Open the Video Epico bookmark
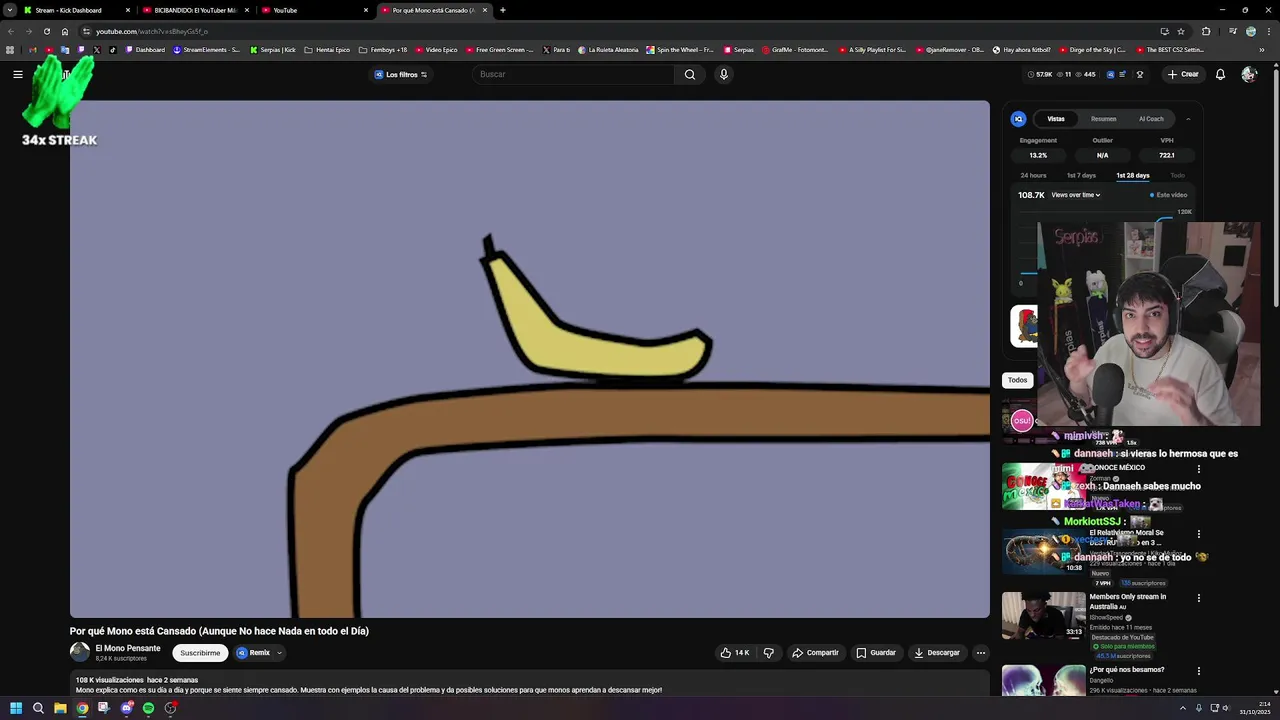 coord(435,50)
